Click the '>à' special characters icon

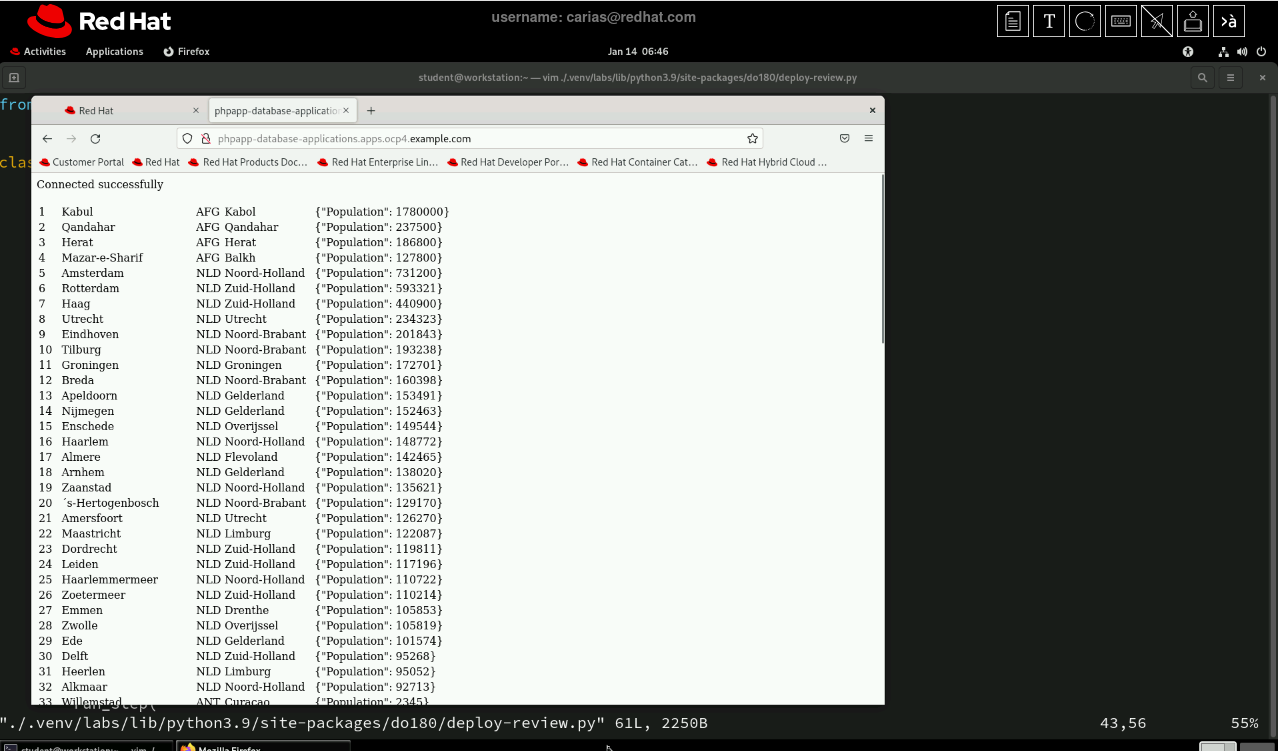[1229, 21]
